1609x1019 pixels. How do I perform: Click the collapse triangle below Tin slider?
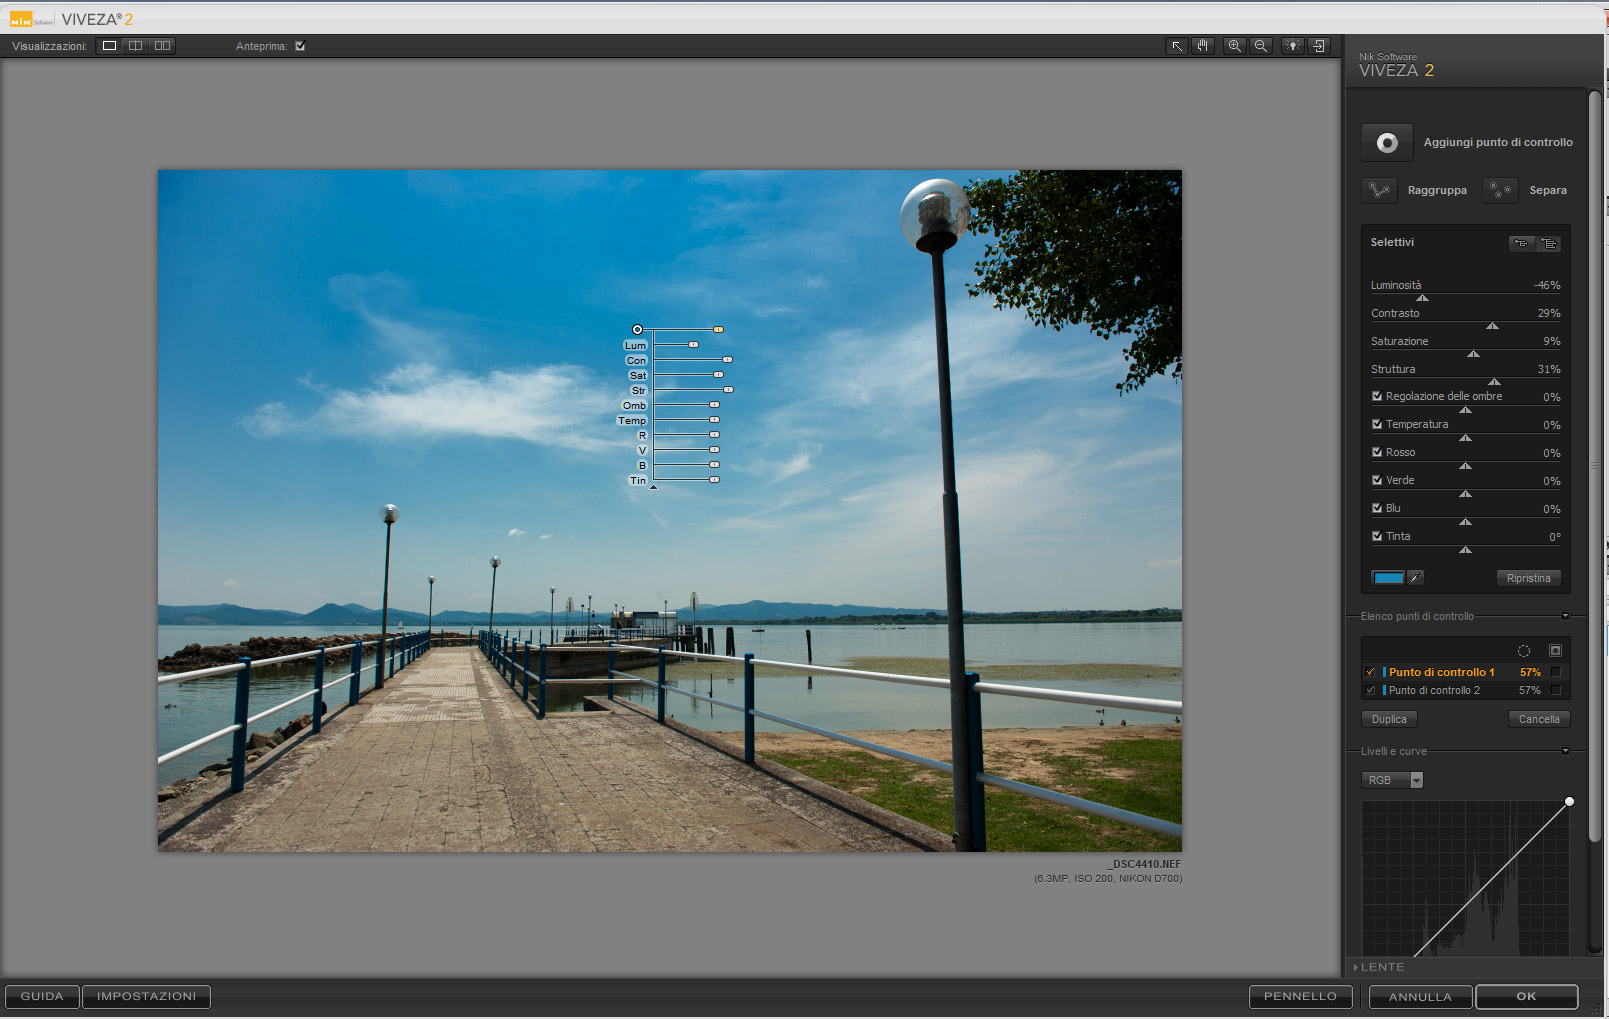tap(654, 487)
